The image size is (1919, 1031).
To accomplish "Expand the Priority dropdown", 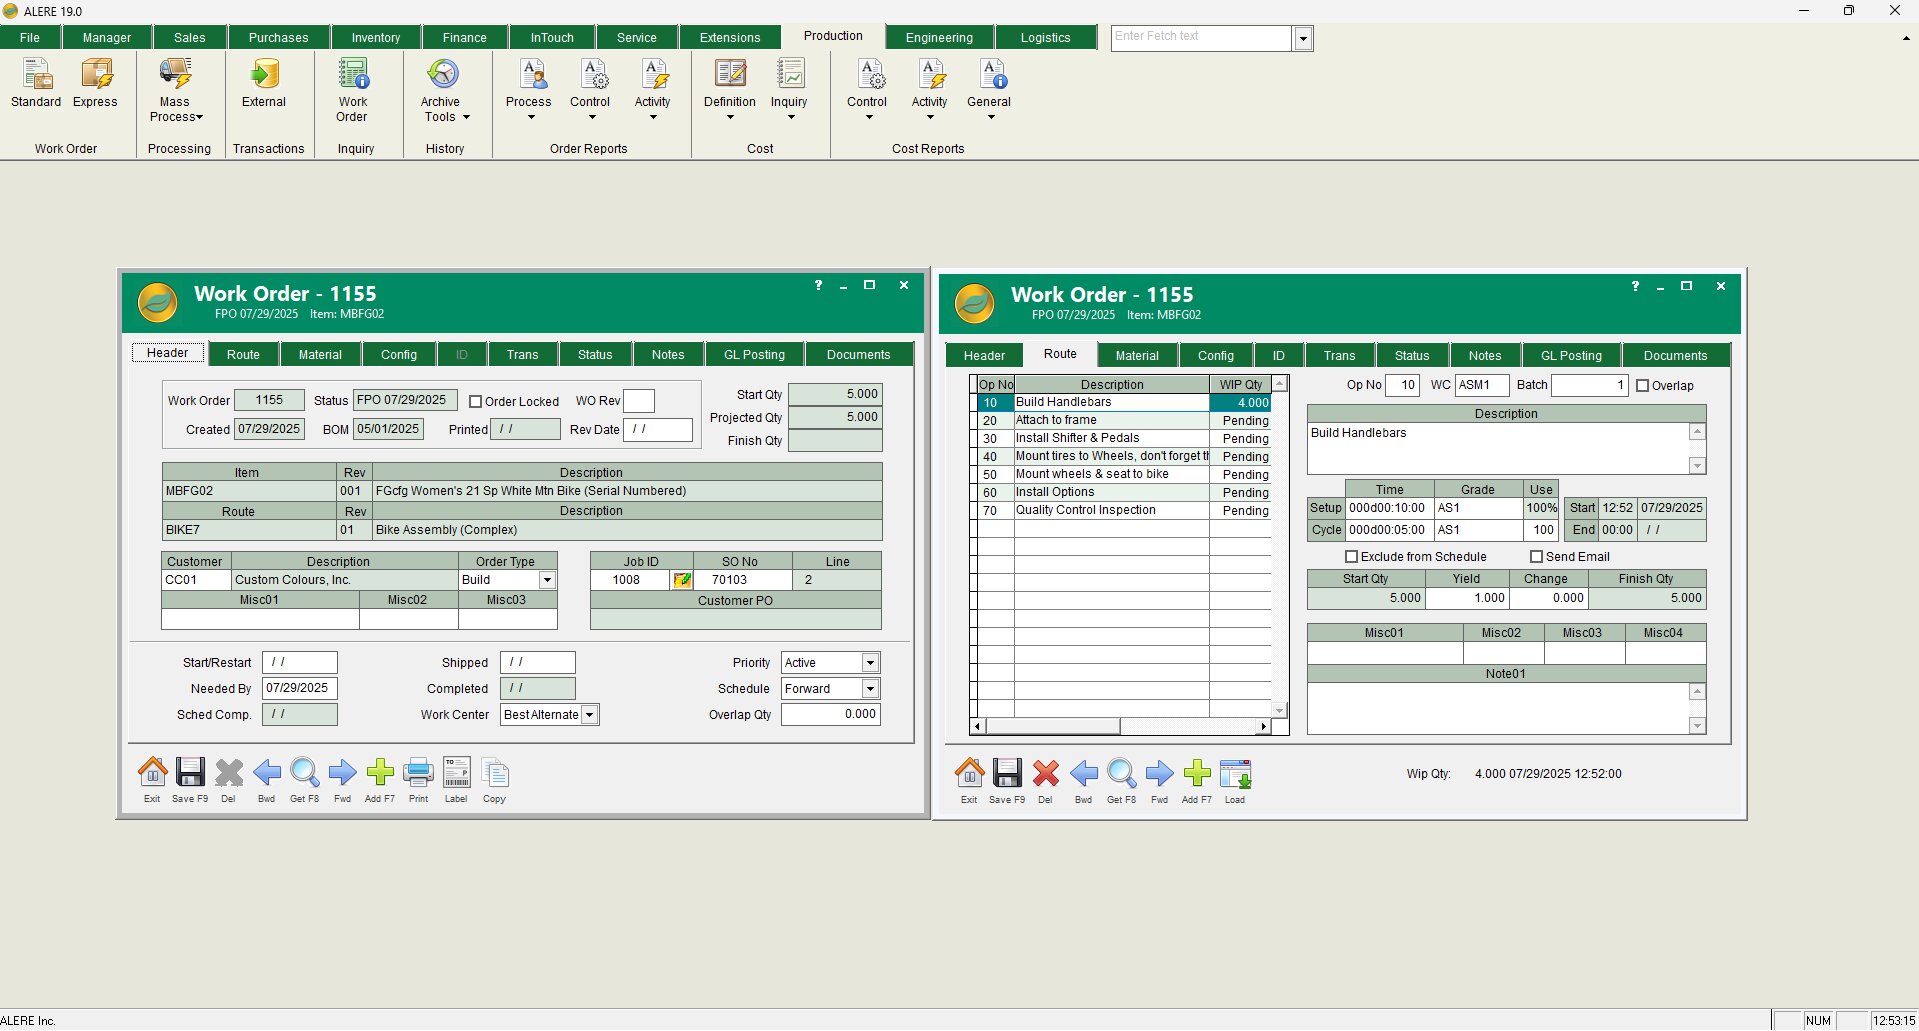I will (870, 663).
